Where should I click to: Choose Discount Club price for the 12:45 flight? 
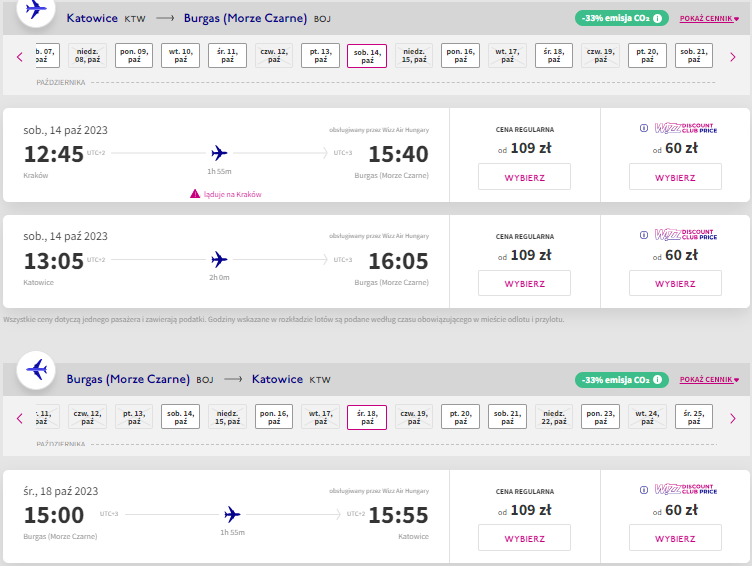pos(675,177)
